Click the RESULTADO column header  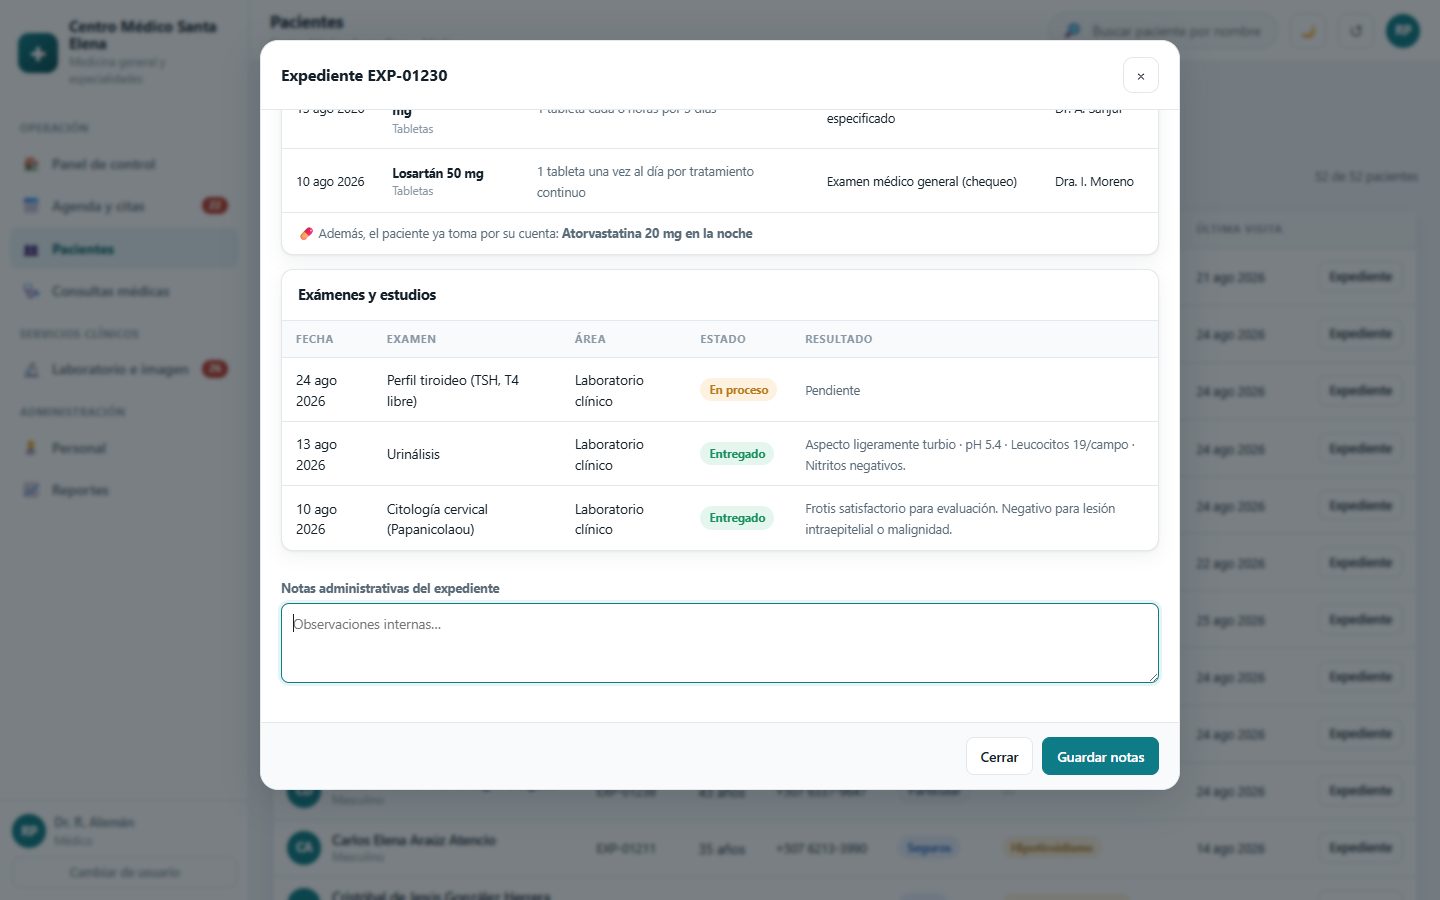[x=838, y=339]
